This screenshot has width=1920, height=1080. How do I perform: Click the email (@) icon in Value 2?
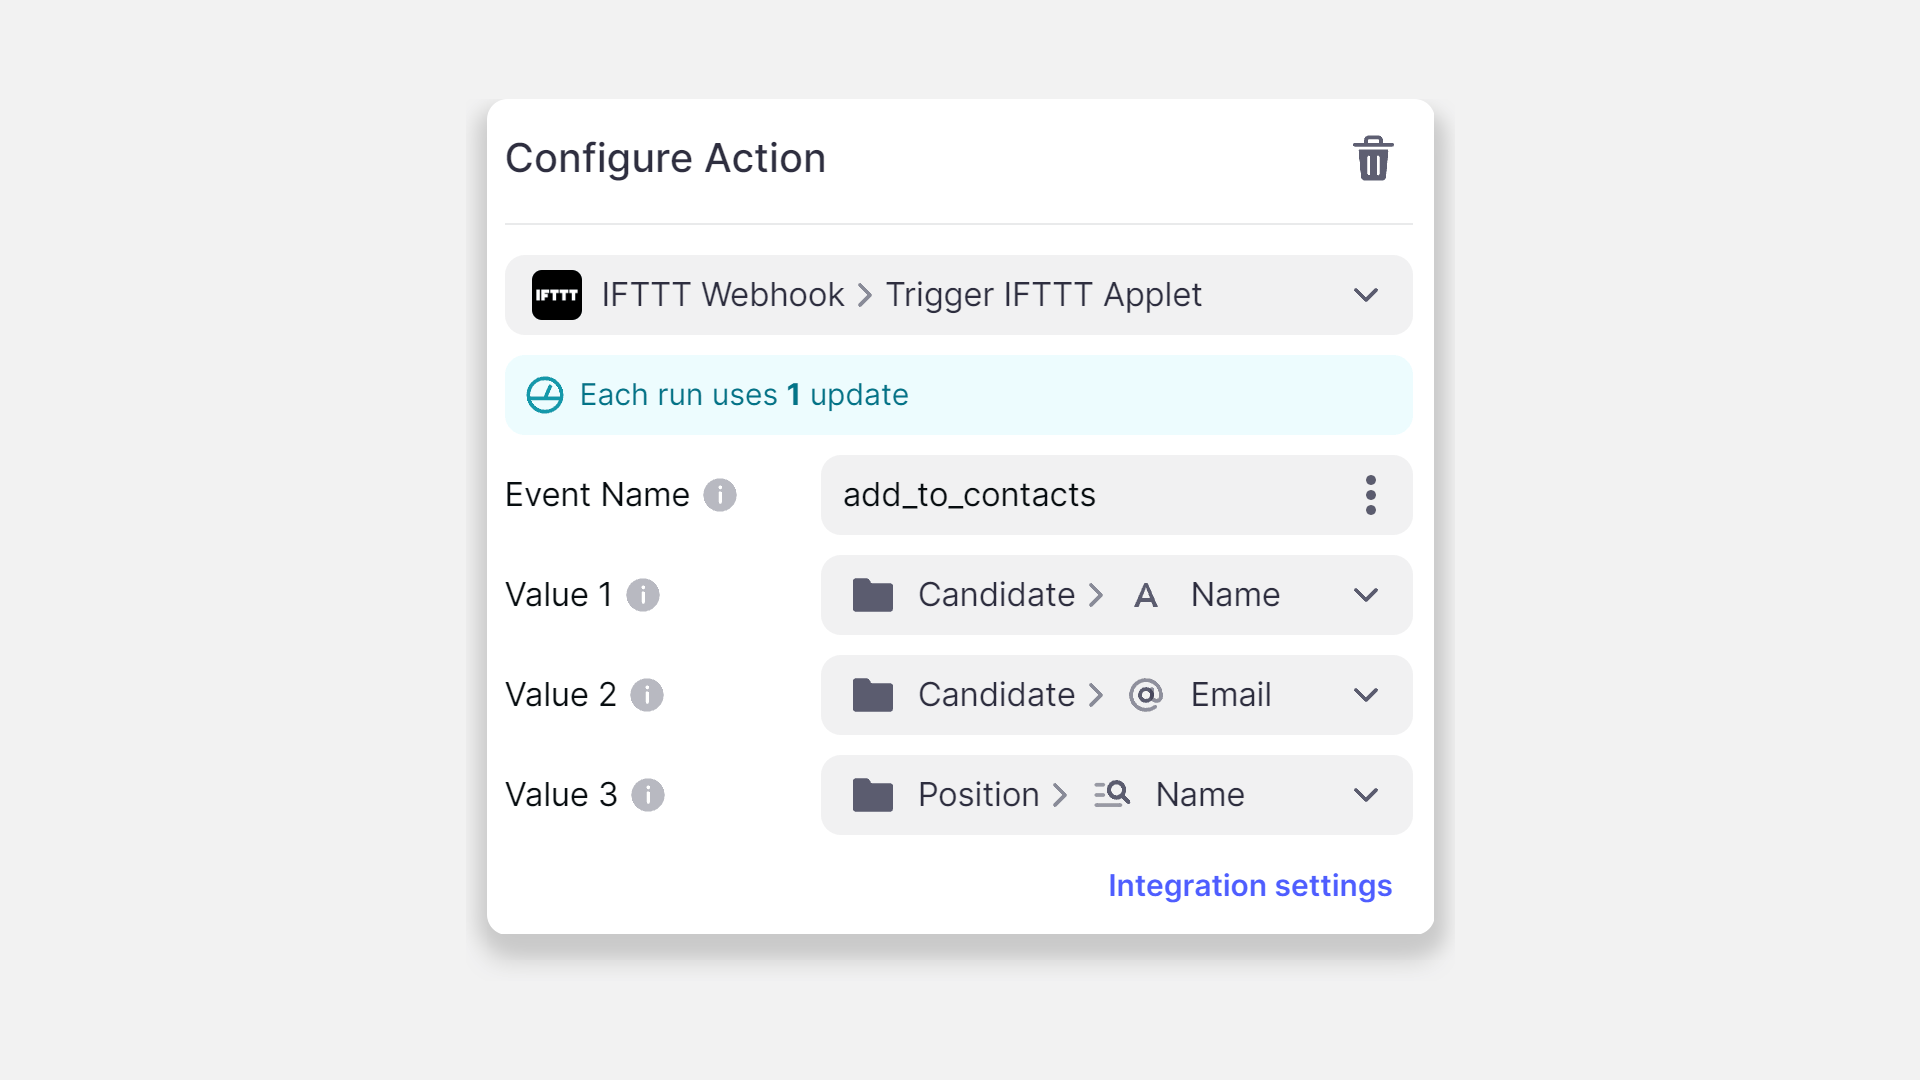click(x=1146, y=694)
